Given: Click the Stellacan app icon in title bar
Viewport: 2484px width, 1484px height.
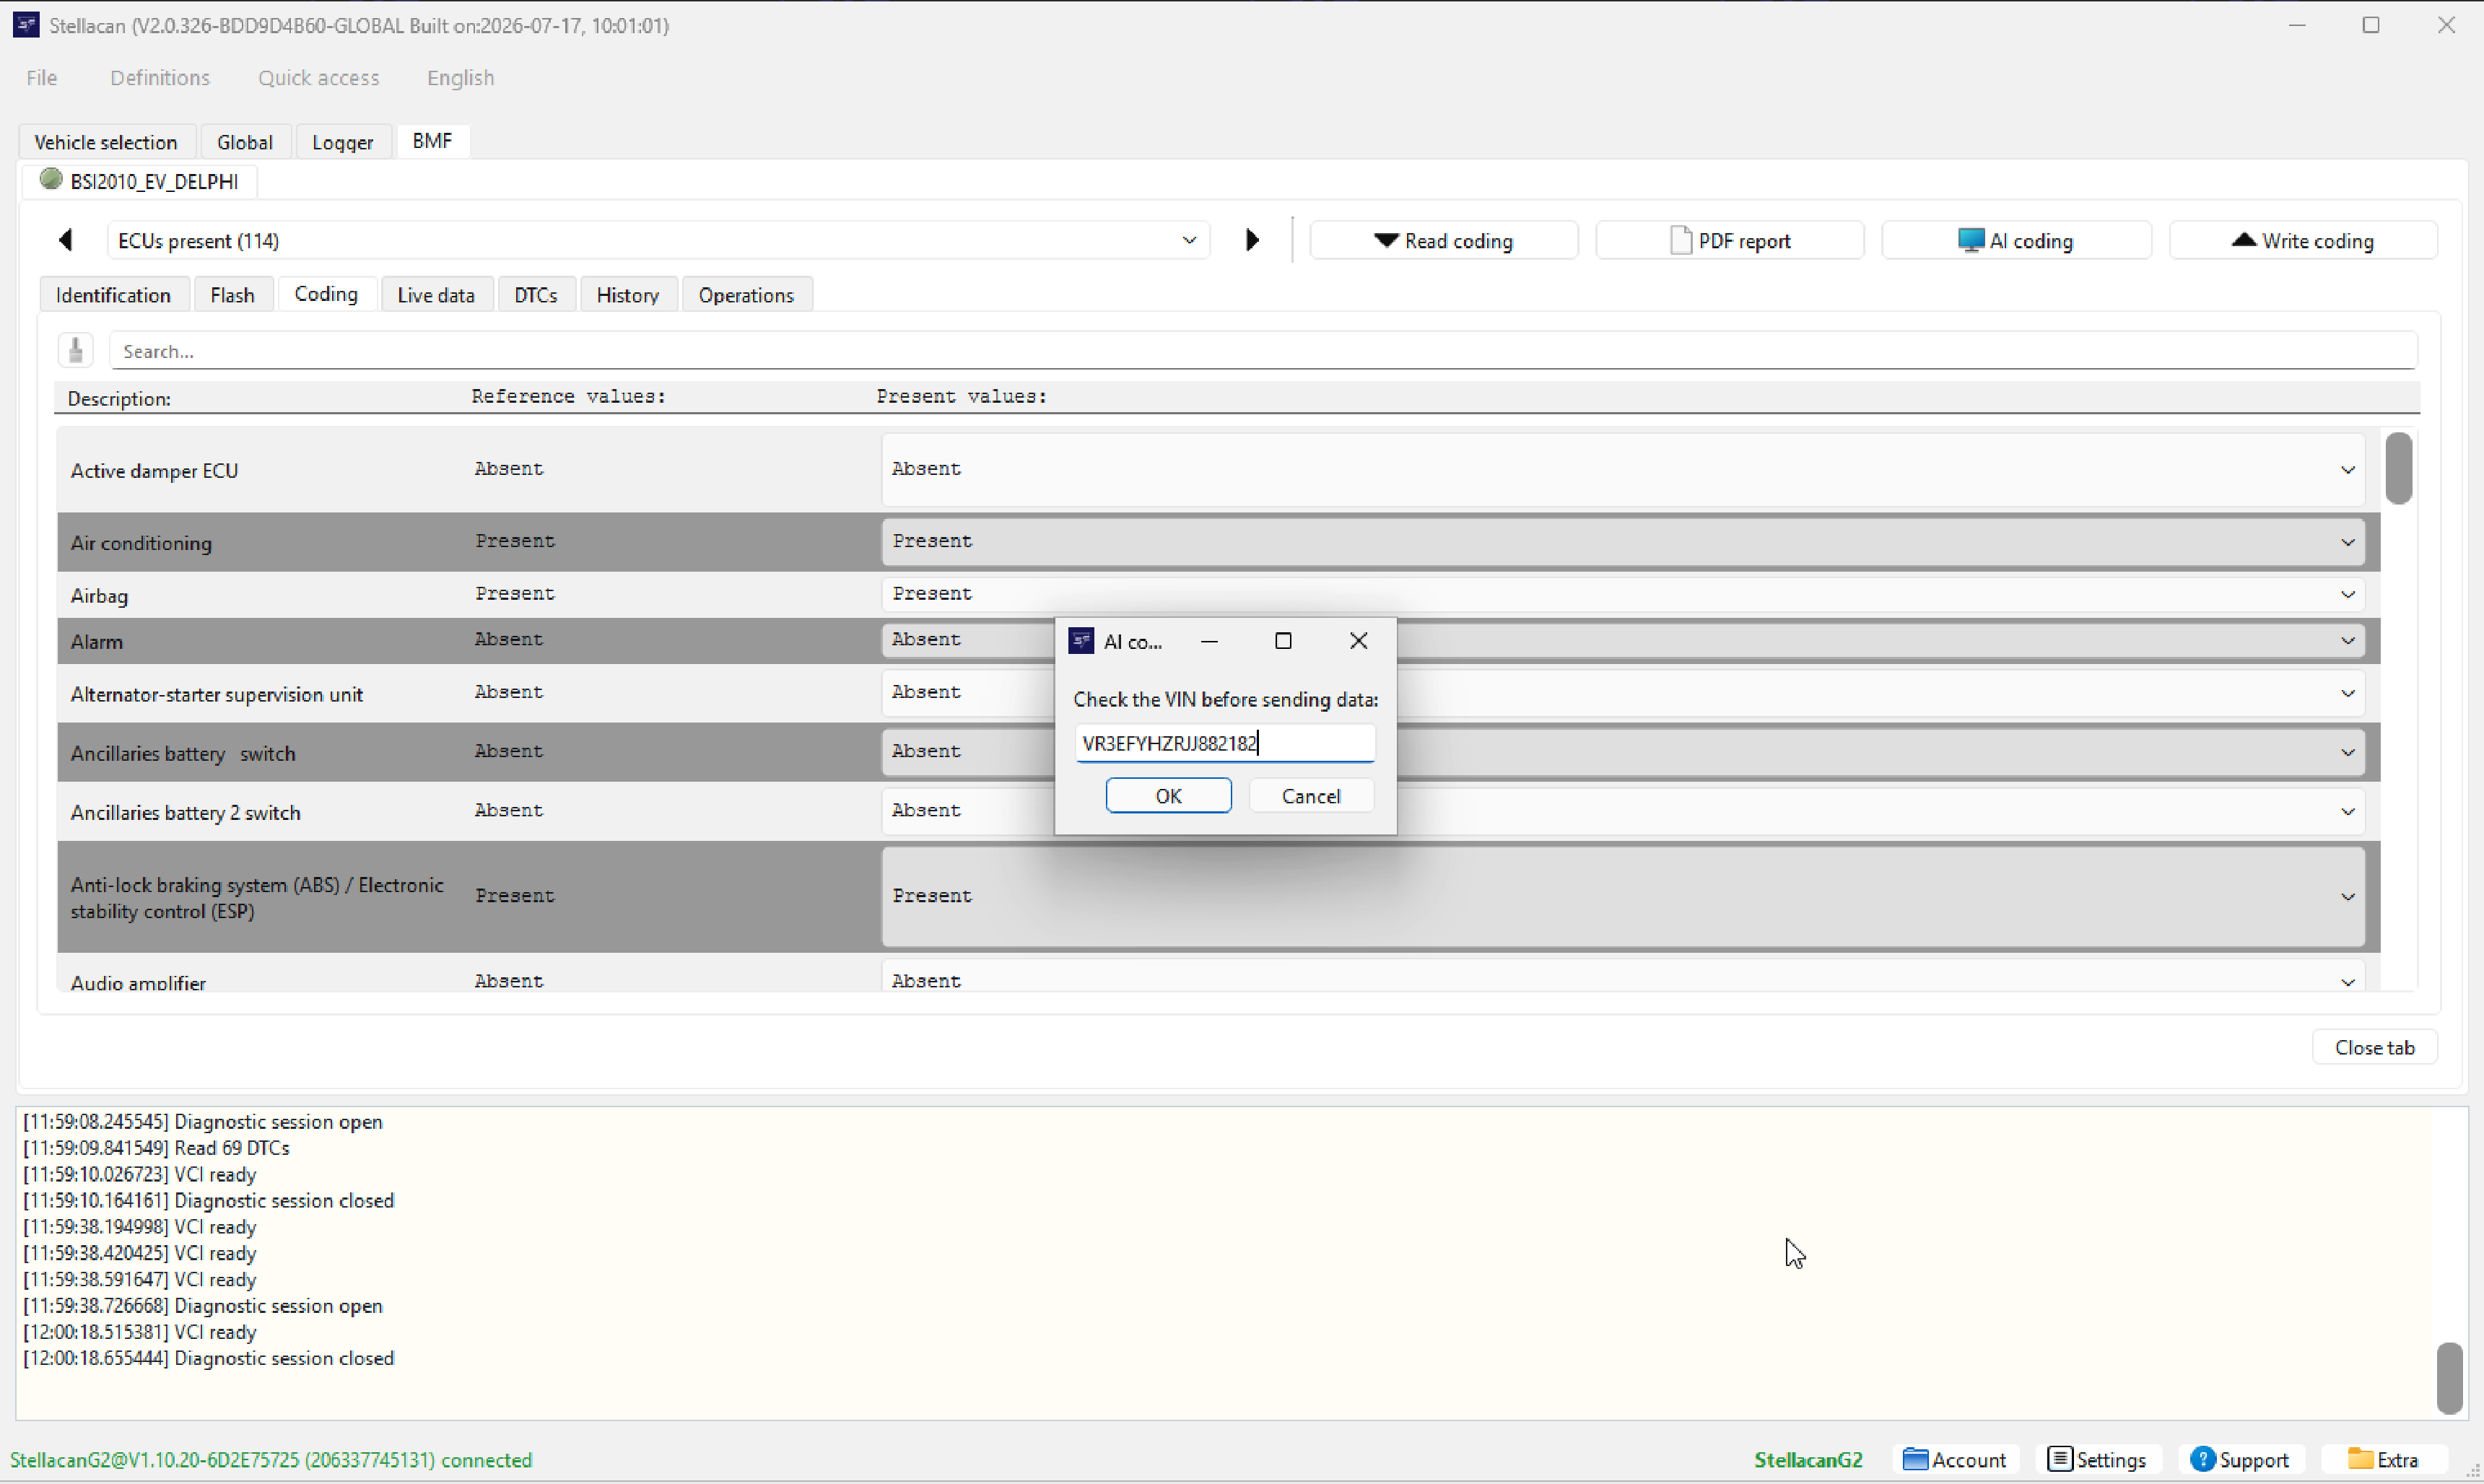Looking at the screenshot, I should tap(26, 25).
